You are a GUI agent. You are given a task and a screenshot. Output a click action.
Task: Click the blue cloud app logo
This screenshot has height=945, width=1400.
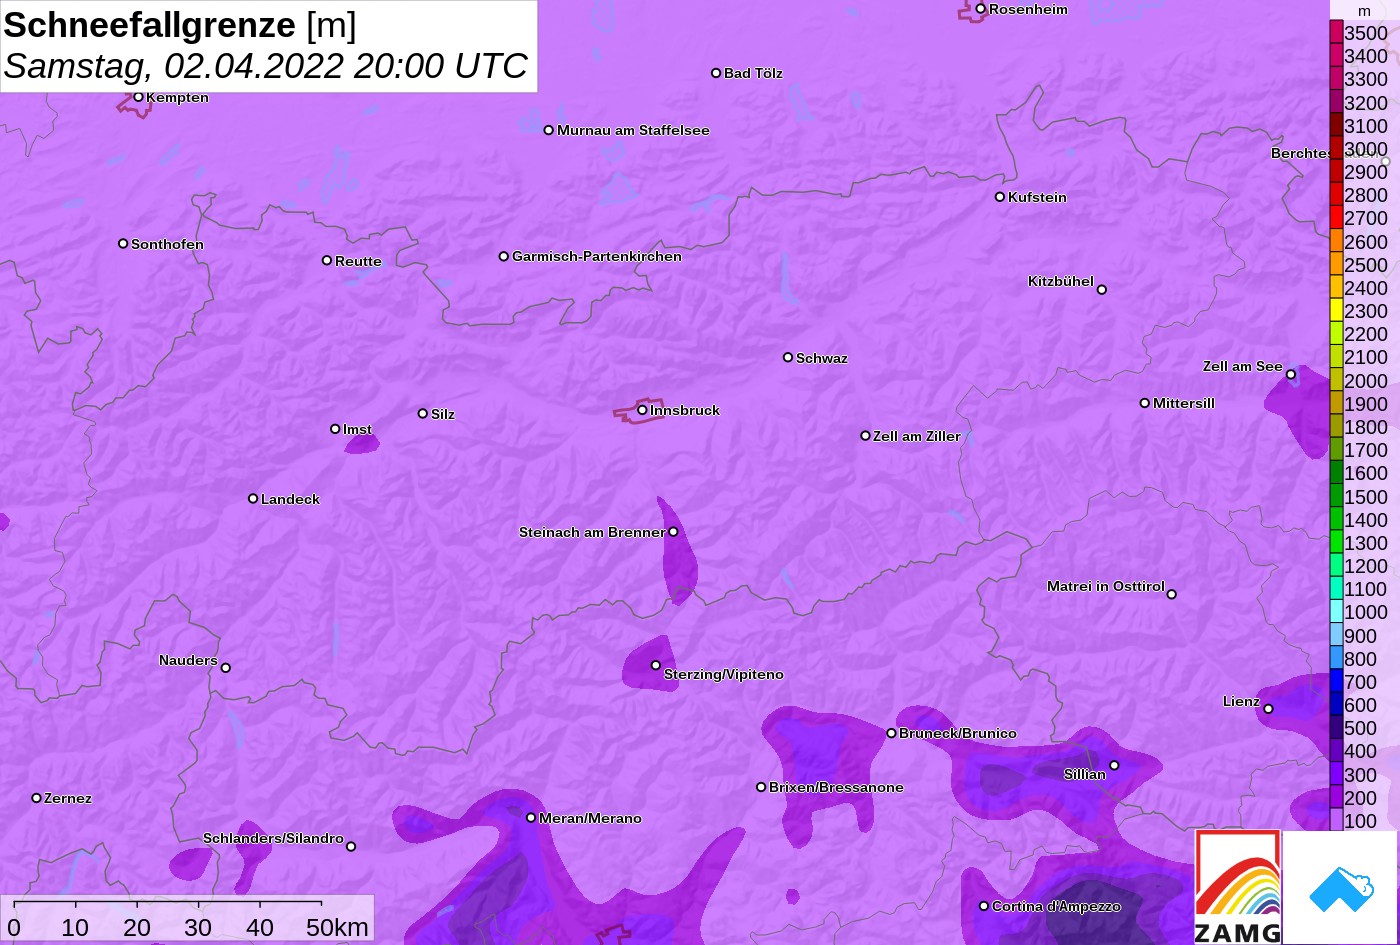coord(1340,887)
